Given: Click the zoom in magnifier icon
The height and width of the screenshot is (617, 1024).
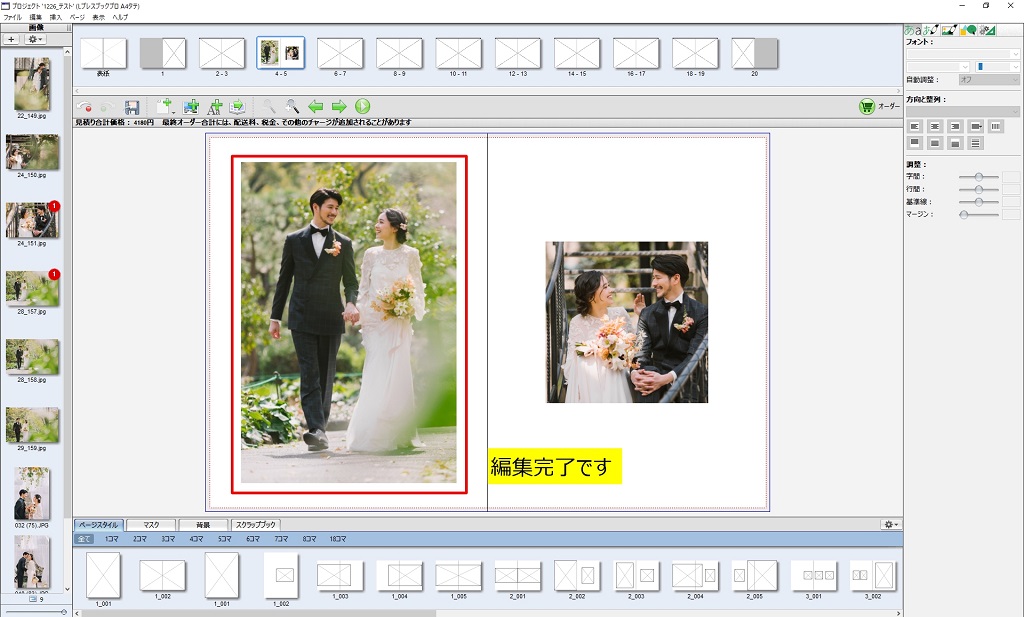Looking at the screenshot, I should [x=292, y=106].
